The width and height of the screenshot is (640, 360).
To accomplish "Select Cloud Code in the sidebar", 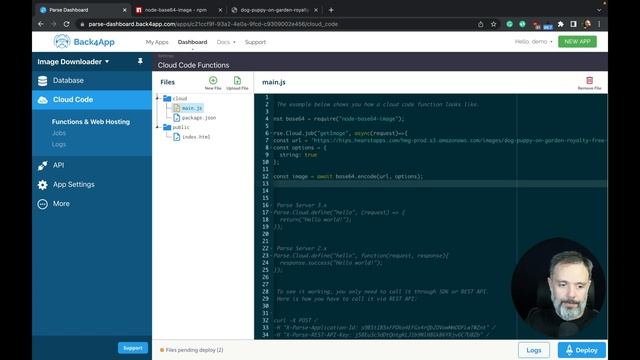I will (x=92, y=100).
